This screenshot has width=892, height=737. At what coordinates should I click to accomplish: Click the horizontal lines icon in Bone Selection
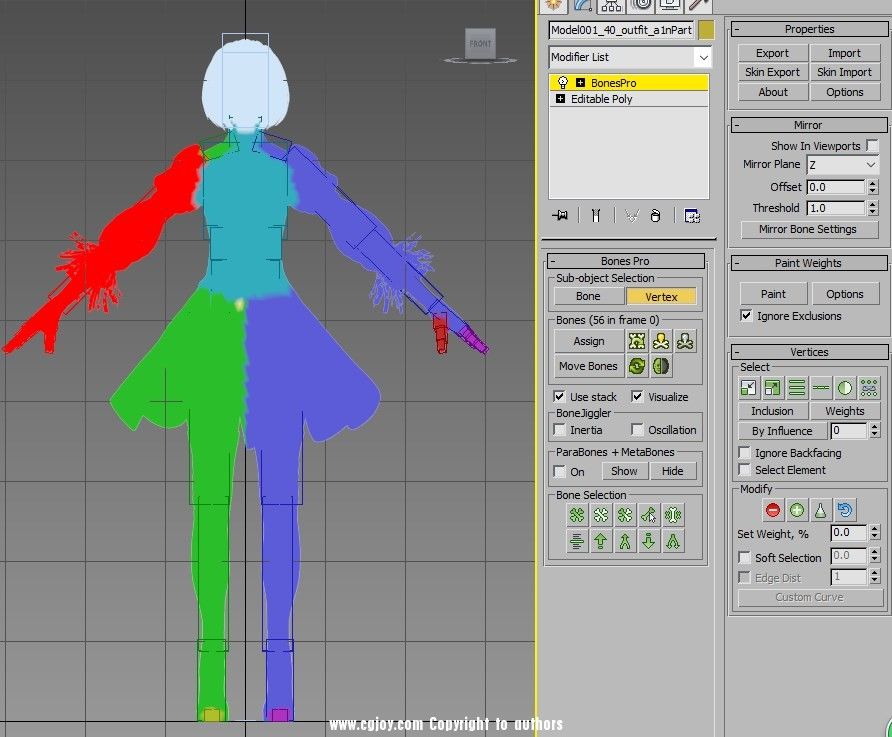click(x=577, y=541)
